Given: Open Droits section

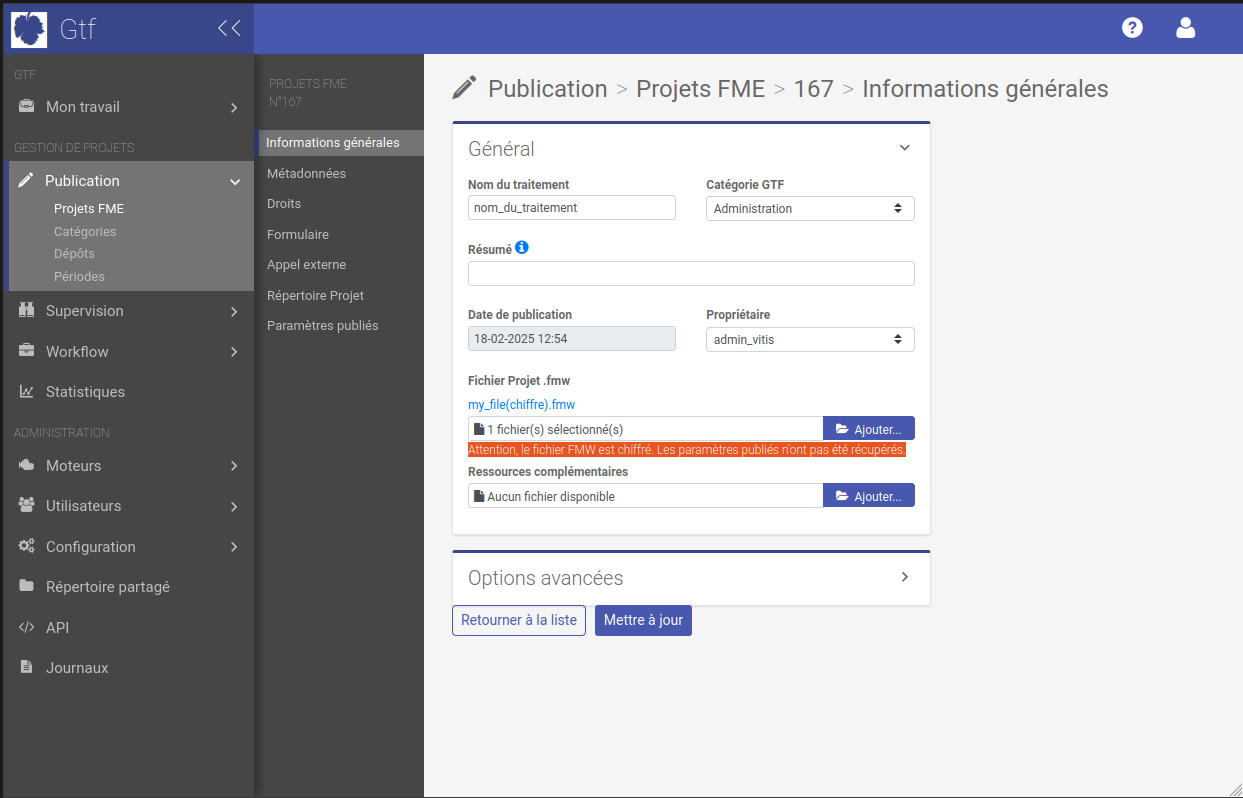Looking at the screenshot, I should (x=284, y=204).
